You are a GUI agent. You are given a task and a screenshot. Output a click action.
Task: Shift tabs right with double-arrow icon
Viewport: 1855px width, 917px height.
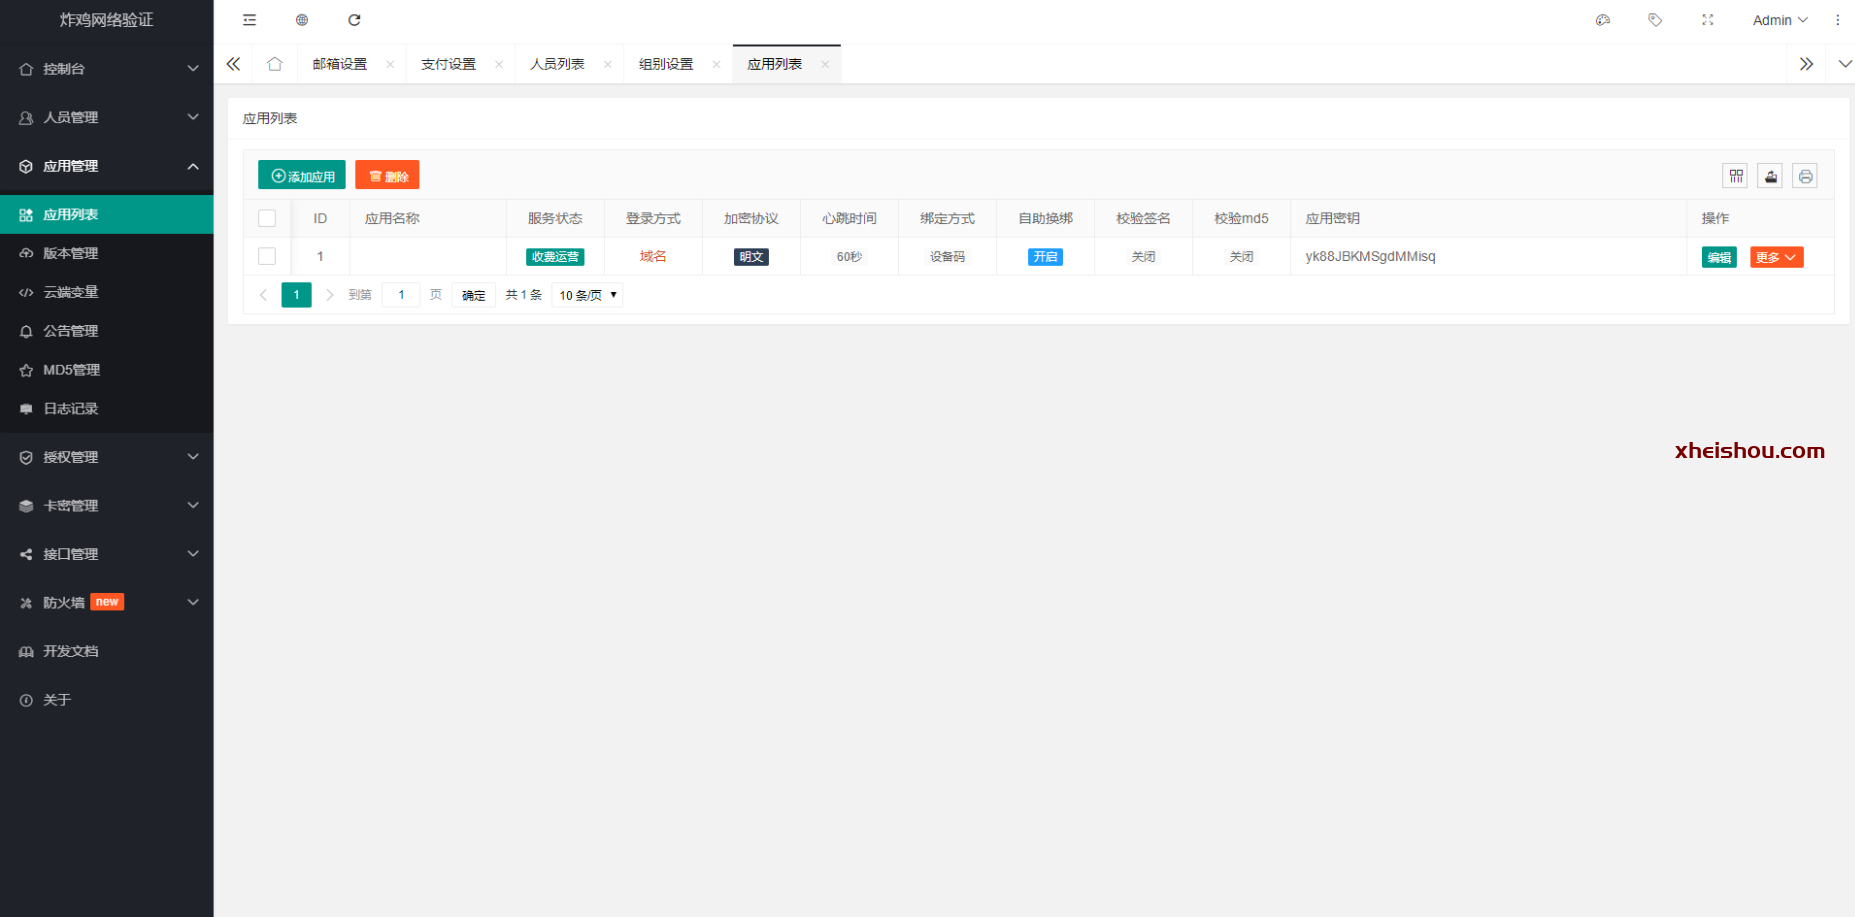point(1806,64)
